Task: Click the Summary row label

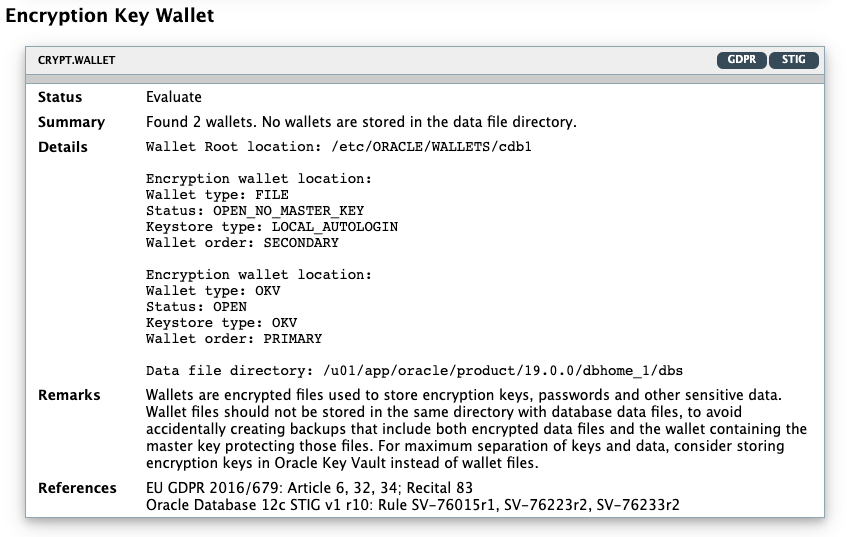Action: [x=71, y=122]
